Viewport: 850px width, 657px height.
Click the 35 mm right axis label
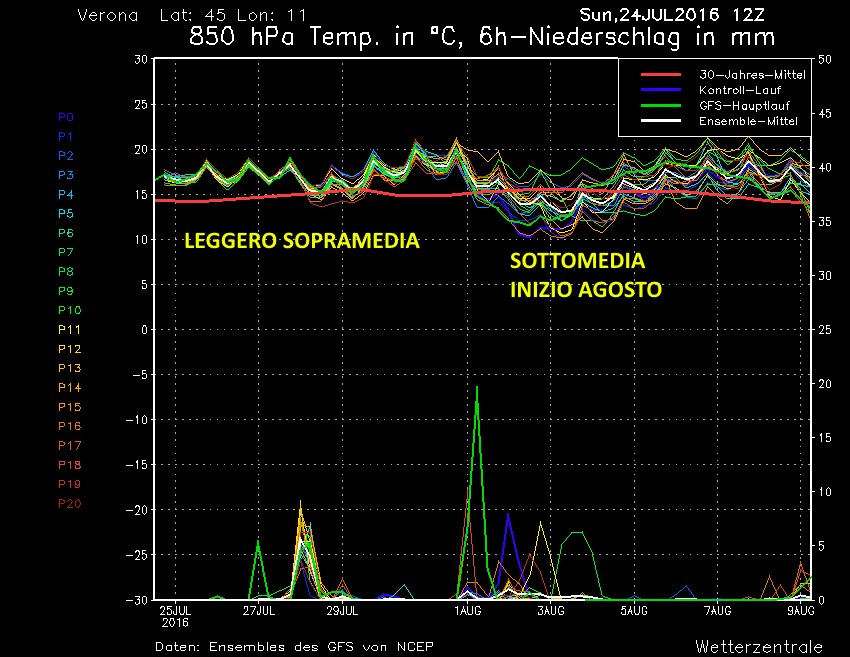pos(825,222)
